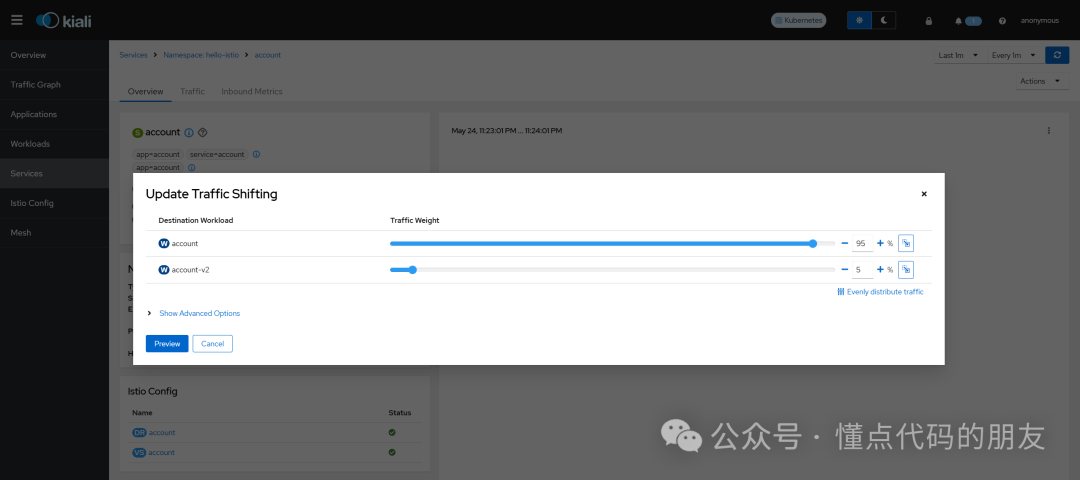This screenshot has height=480, width=1080.
Task: Click the Preview button
Action: click(x=167, y=344)
